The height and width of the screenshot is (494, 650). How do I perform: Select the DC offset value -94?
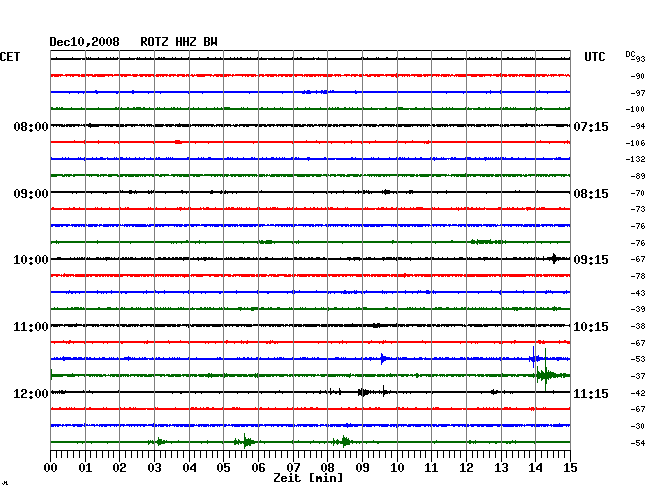[638, 126]
